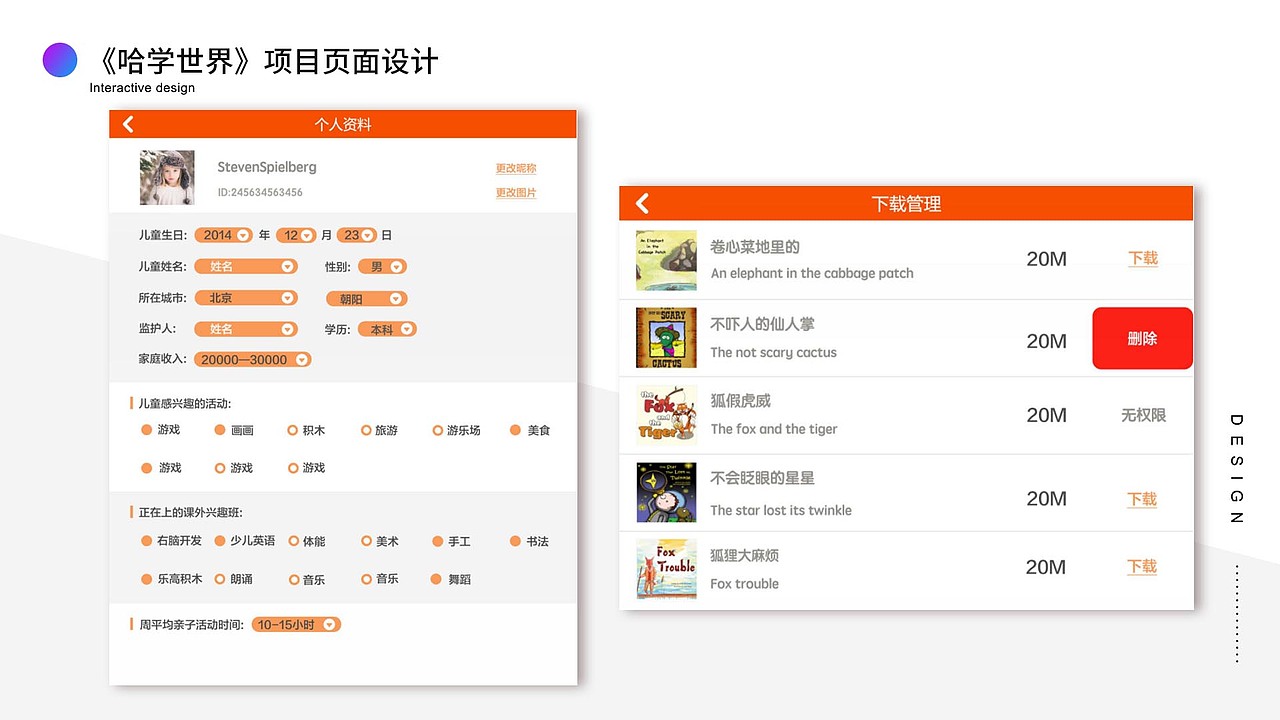Choose 舞蹈 in the 课外兴趣班 list

click(437, 578)
